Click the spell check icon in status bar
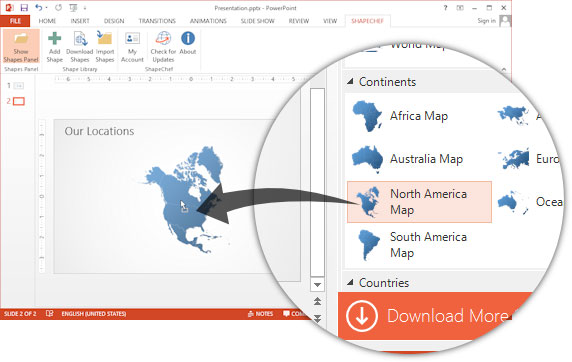Viewport: 572px width, 362px height. point(50,313)
